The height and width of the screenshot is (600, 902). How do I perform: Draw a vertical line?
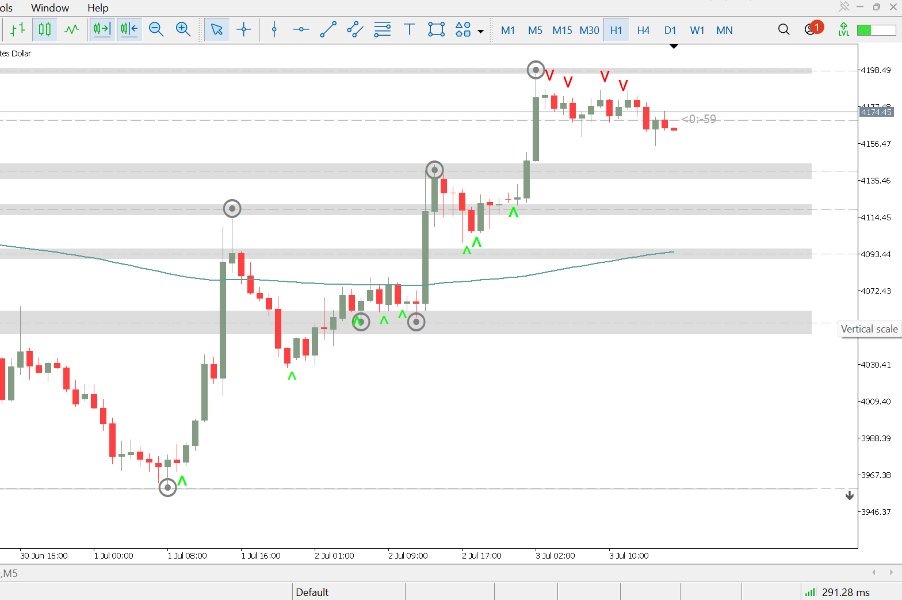(x=274, y=29)
